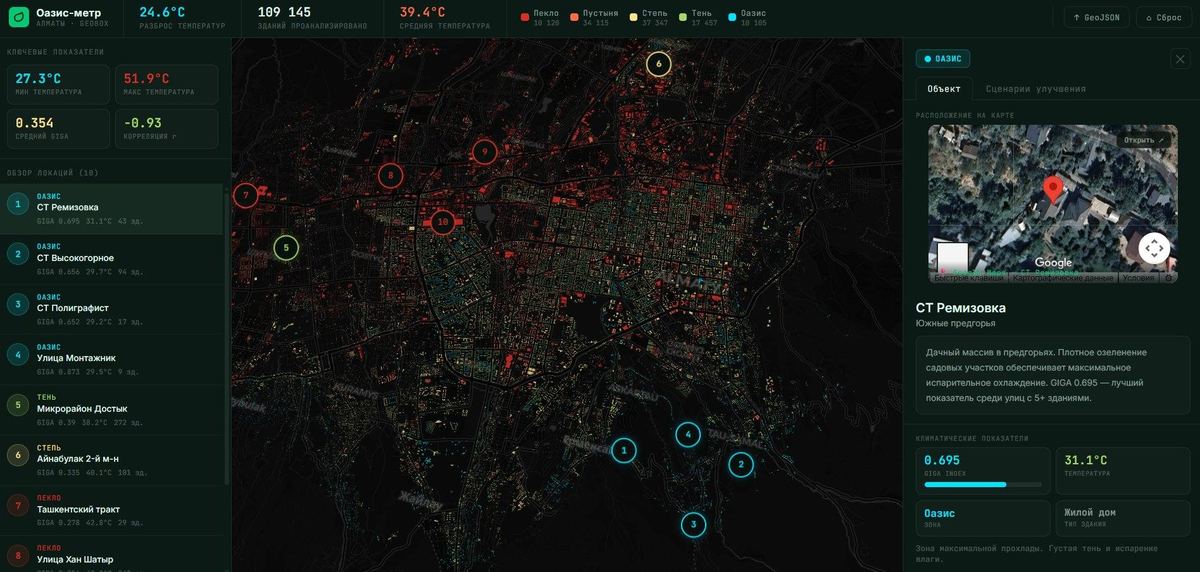Select red map marker number 9
Viewport: 1200px width, 572px height.
click(484, 152)
